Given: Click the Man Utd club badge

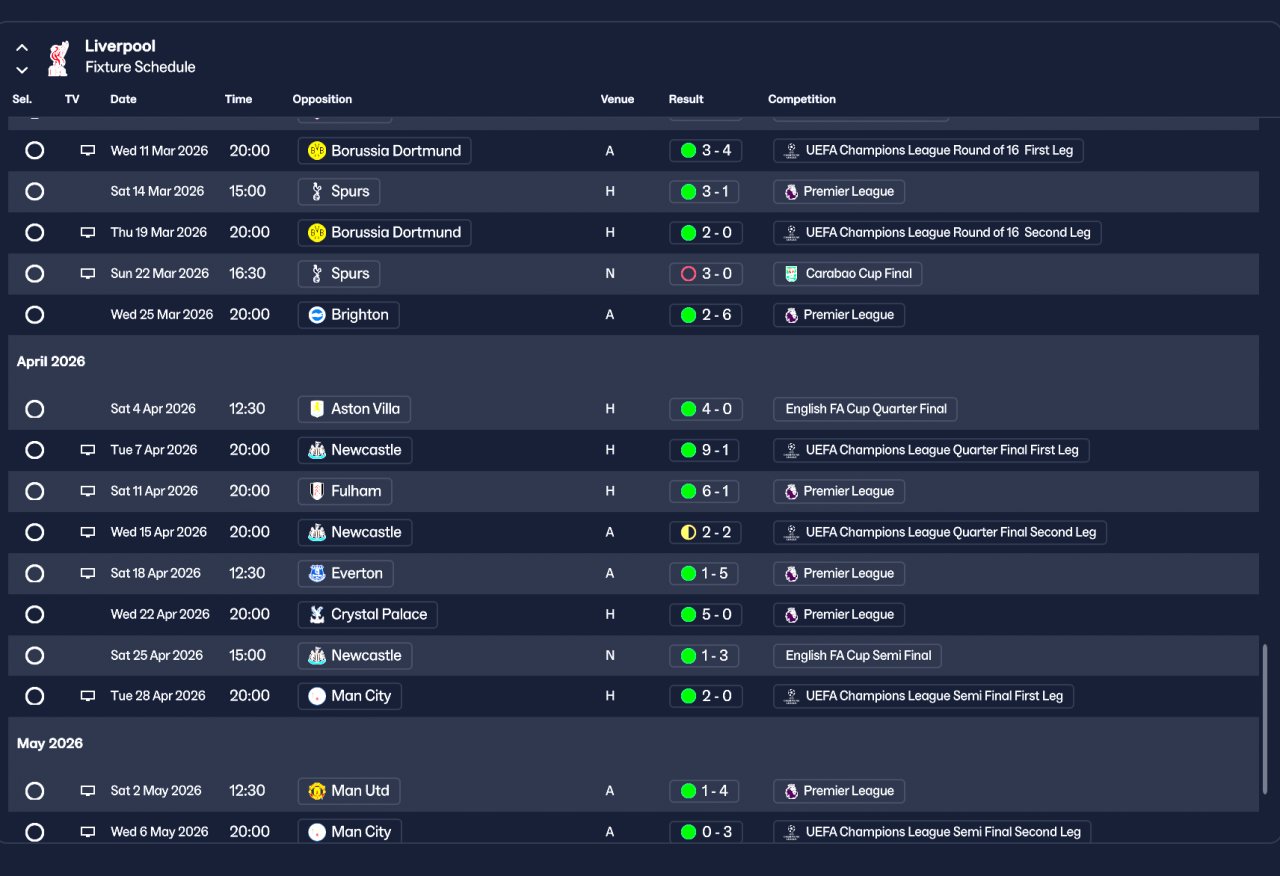Looking at the screenshot, I should point(317,791).
